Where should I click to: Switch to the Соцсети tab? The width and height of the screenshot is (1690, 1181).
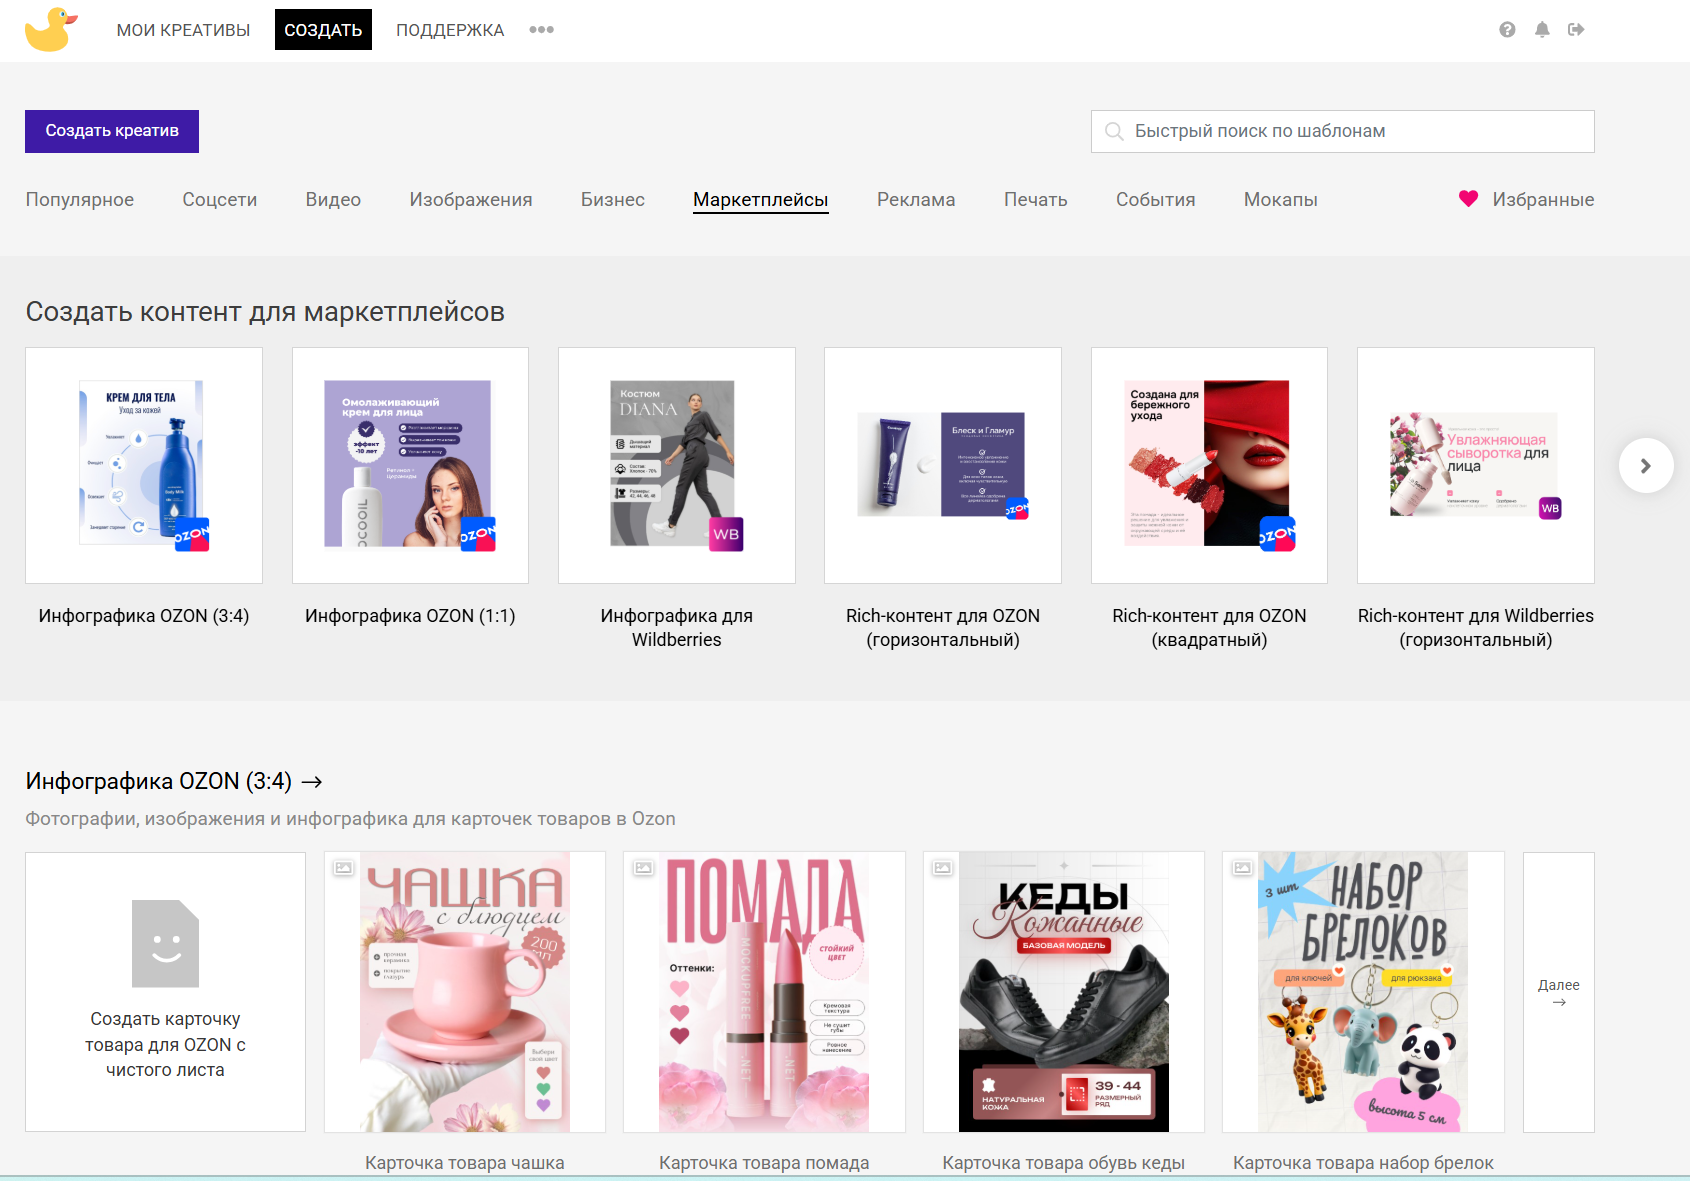219,200
